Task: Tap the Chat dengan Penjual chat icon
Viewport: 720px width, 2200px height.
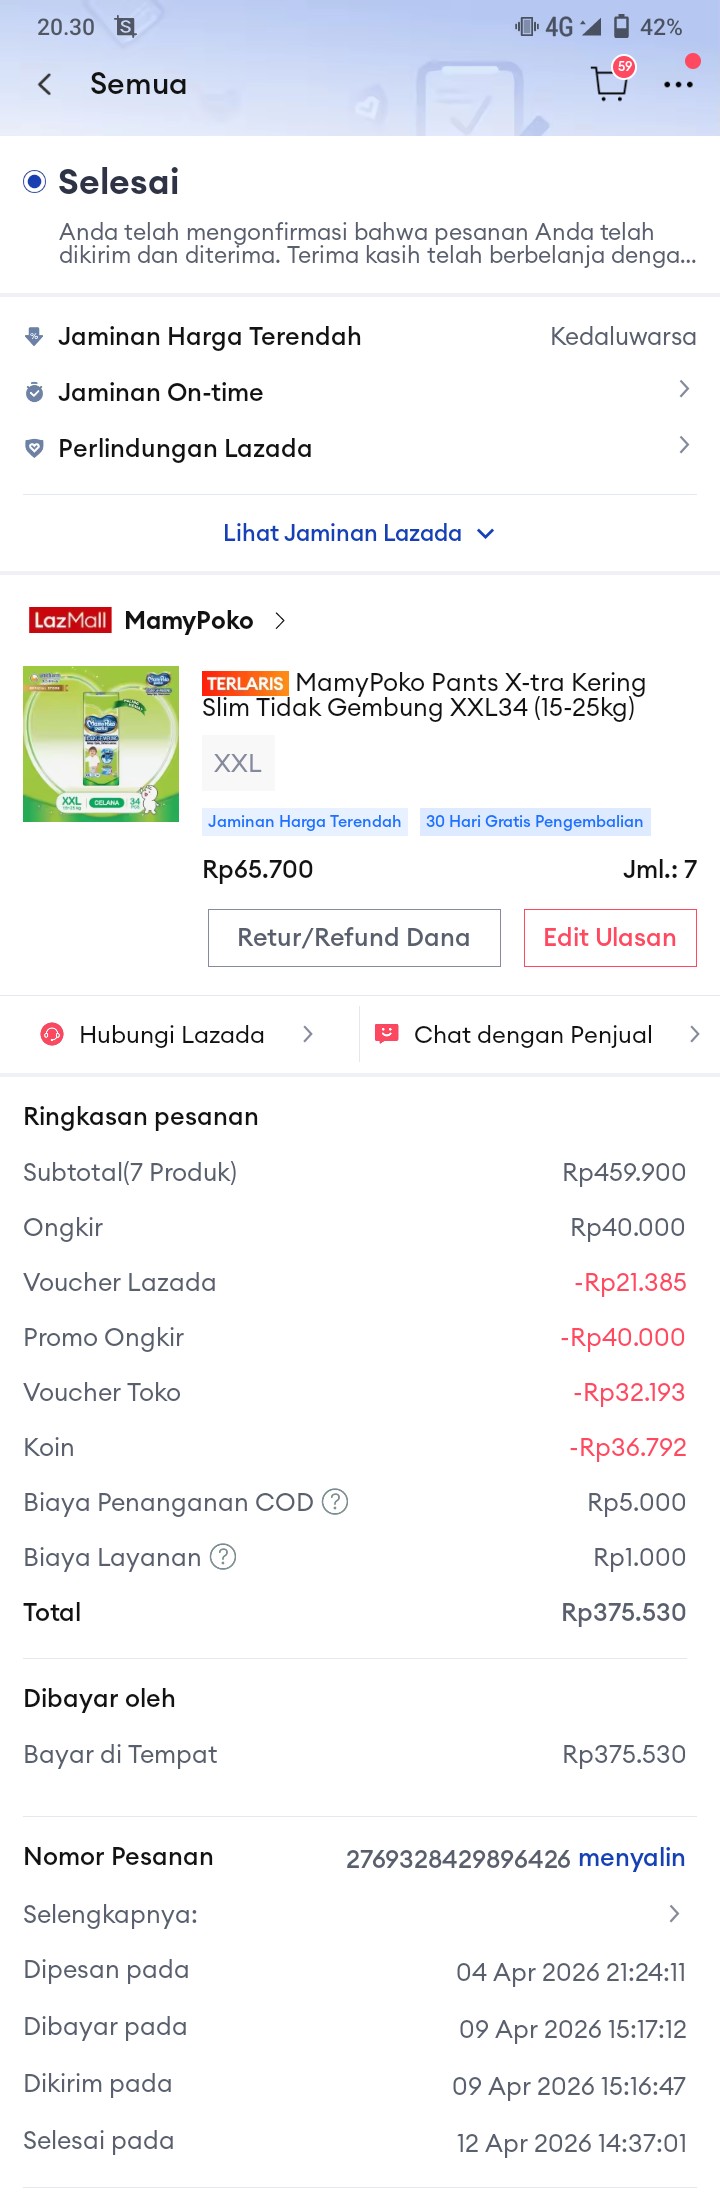Action: tap(386, 1034)
